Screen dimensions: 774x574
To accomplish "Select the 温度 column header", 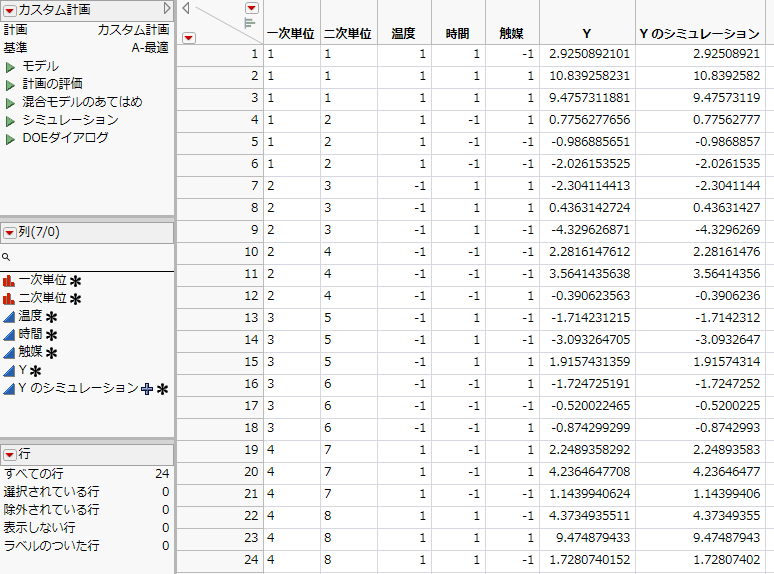I will click(404, 34).
